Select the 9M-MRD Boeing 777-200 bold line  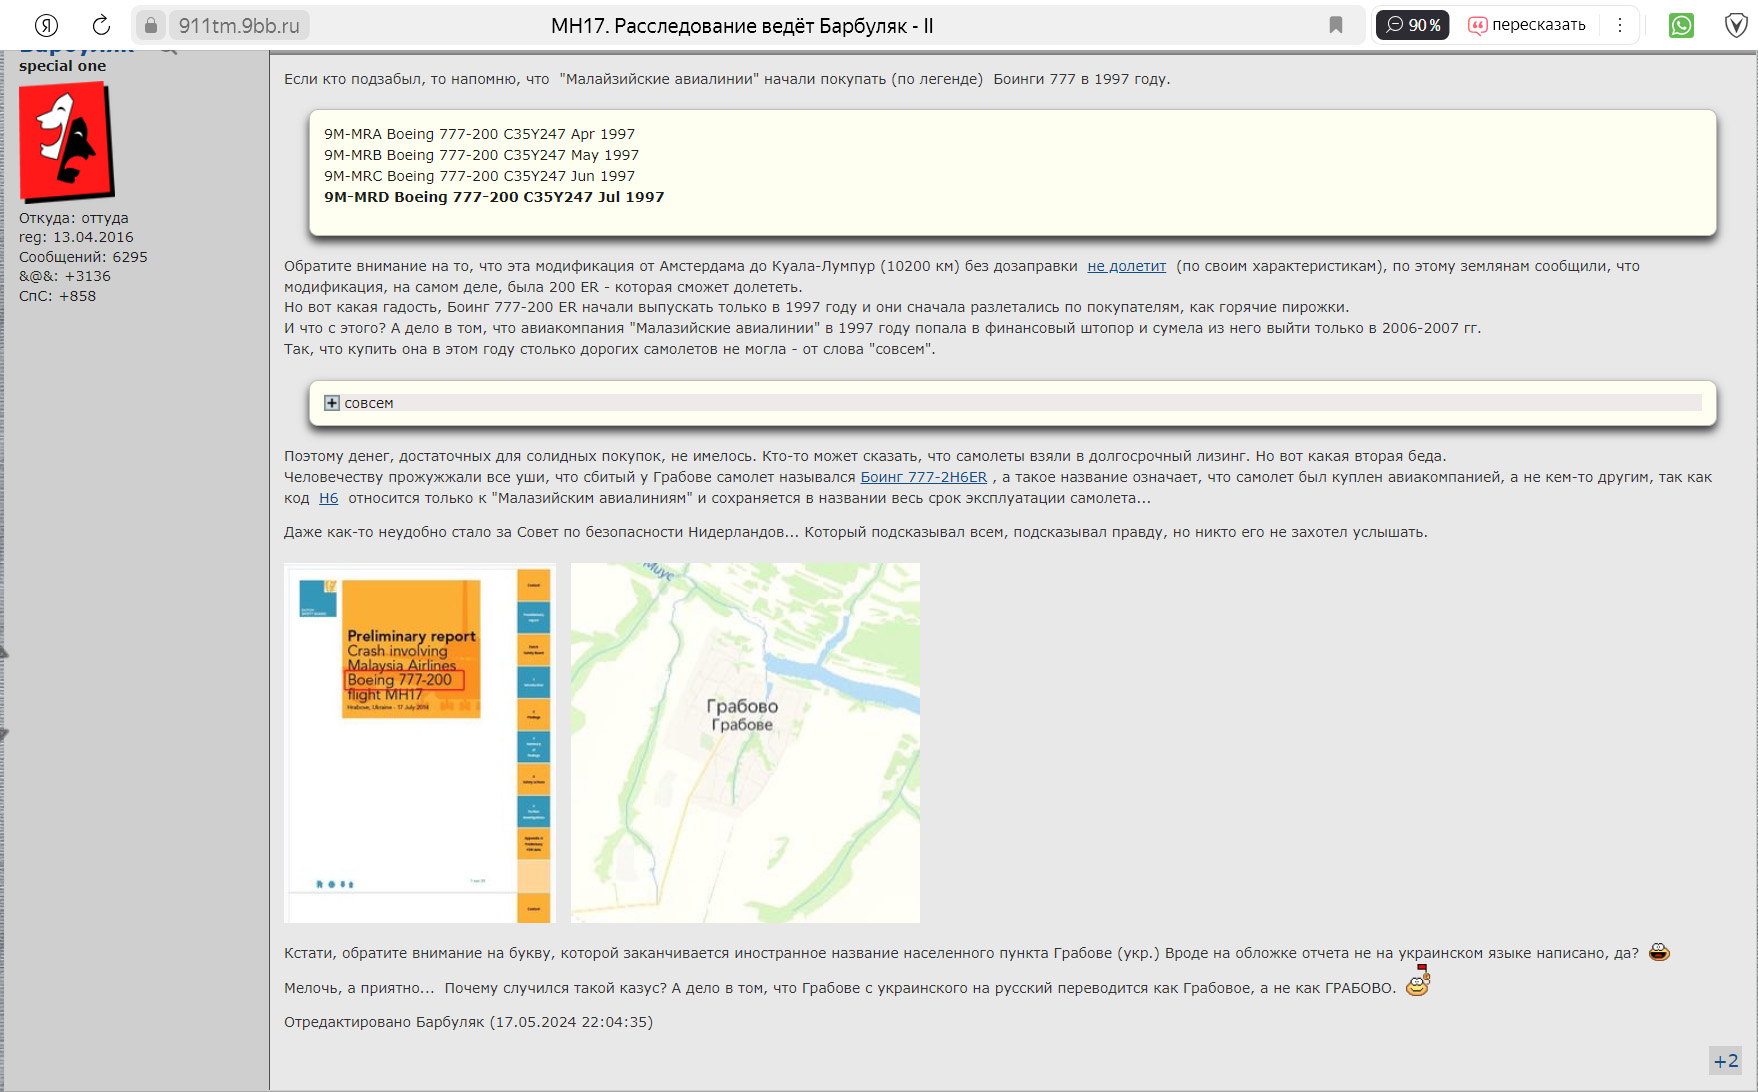tap(494, 197)
